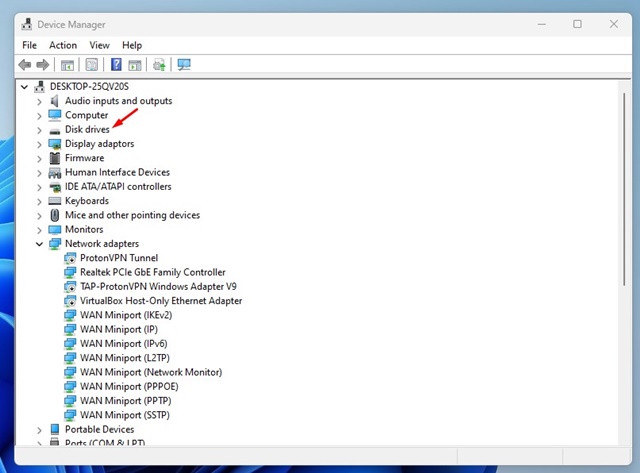Click the VirtualBox Host-Only adapter icon
This screenshot has height=473, width=640.
pos(70,301)
